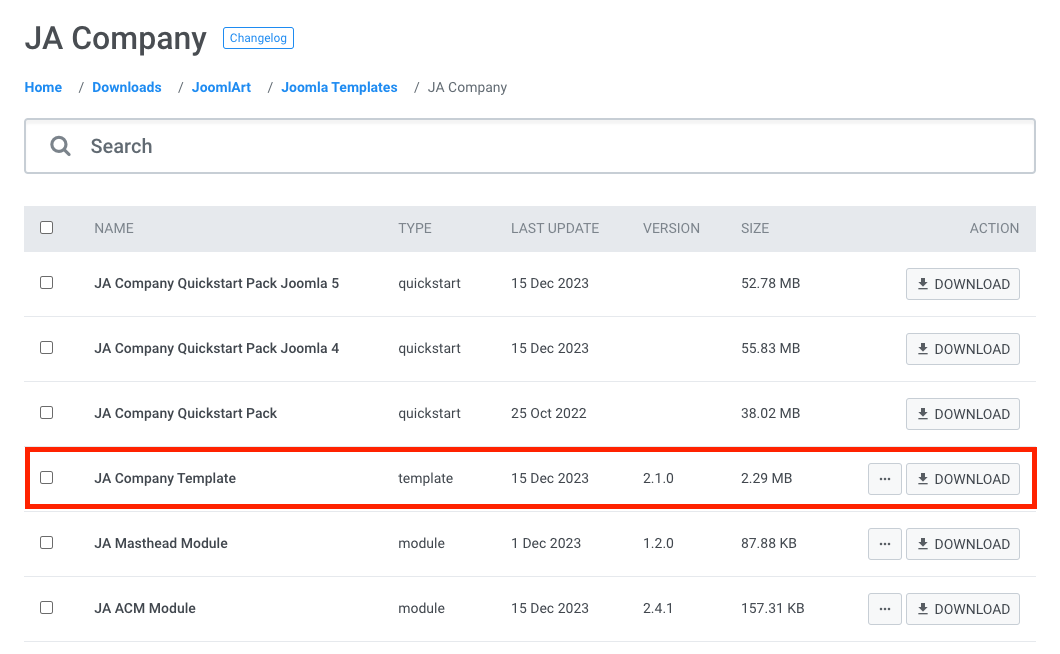Open more options for JA Masthead Module
Viewport: 1060px width, 654px height.
pyautogui.click(x=884, y=544)
